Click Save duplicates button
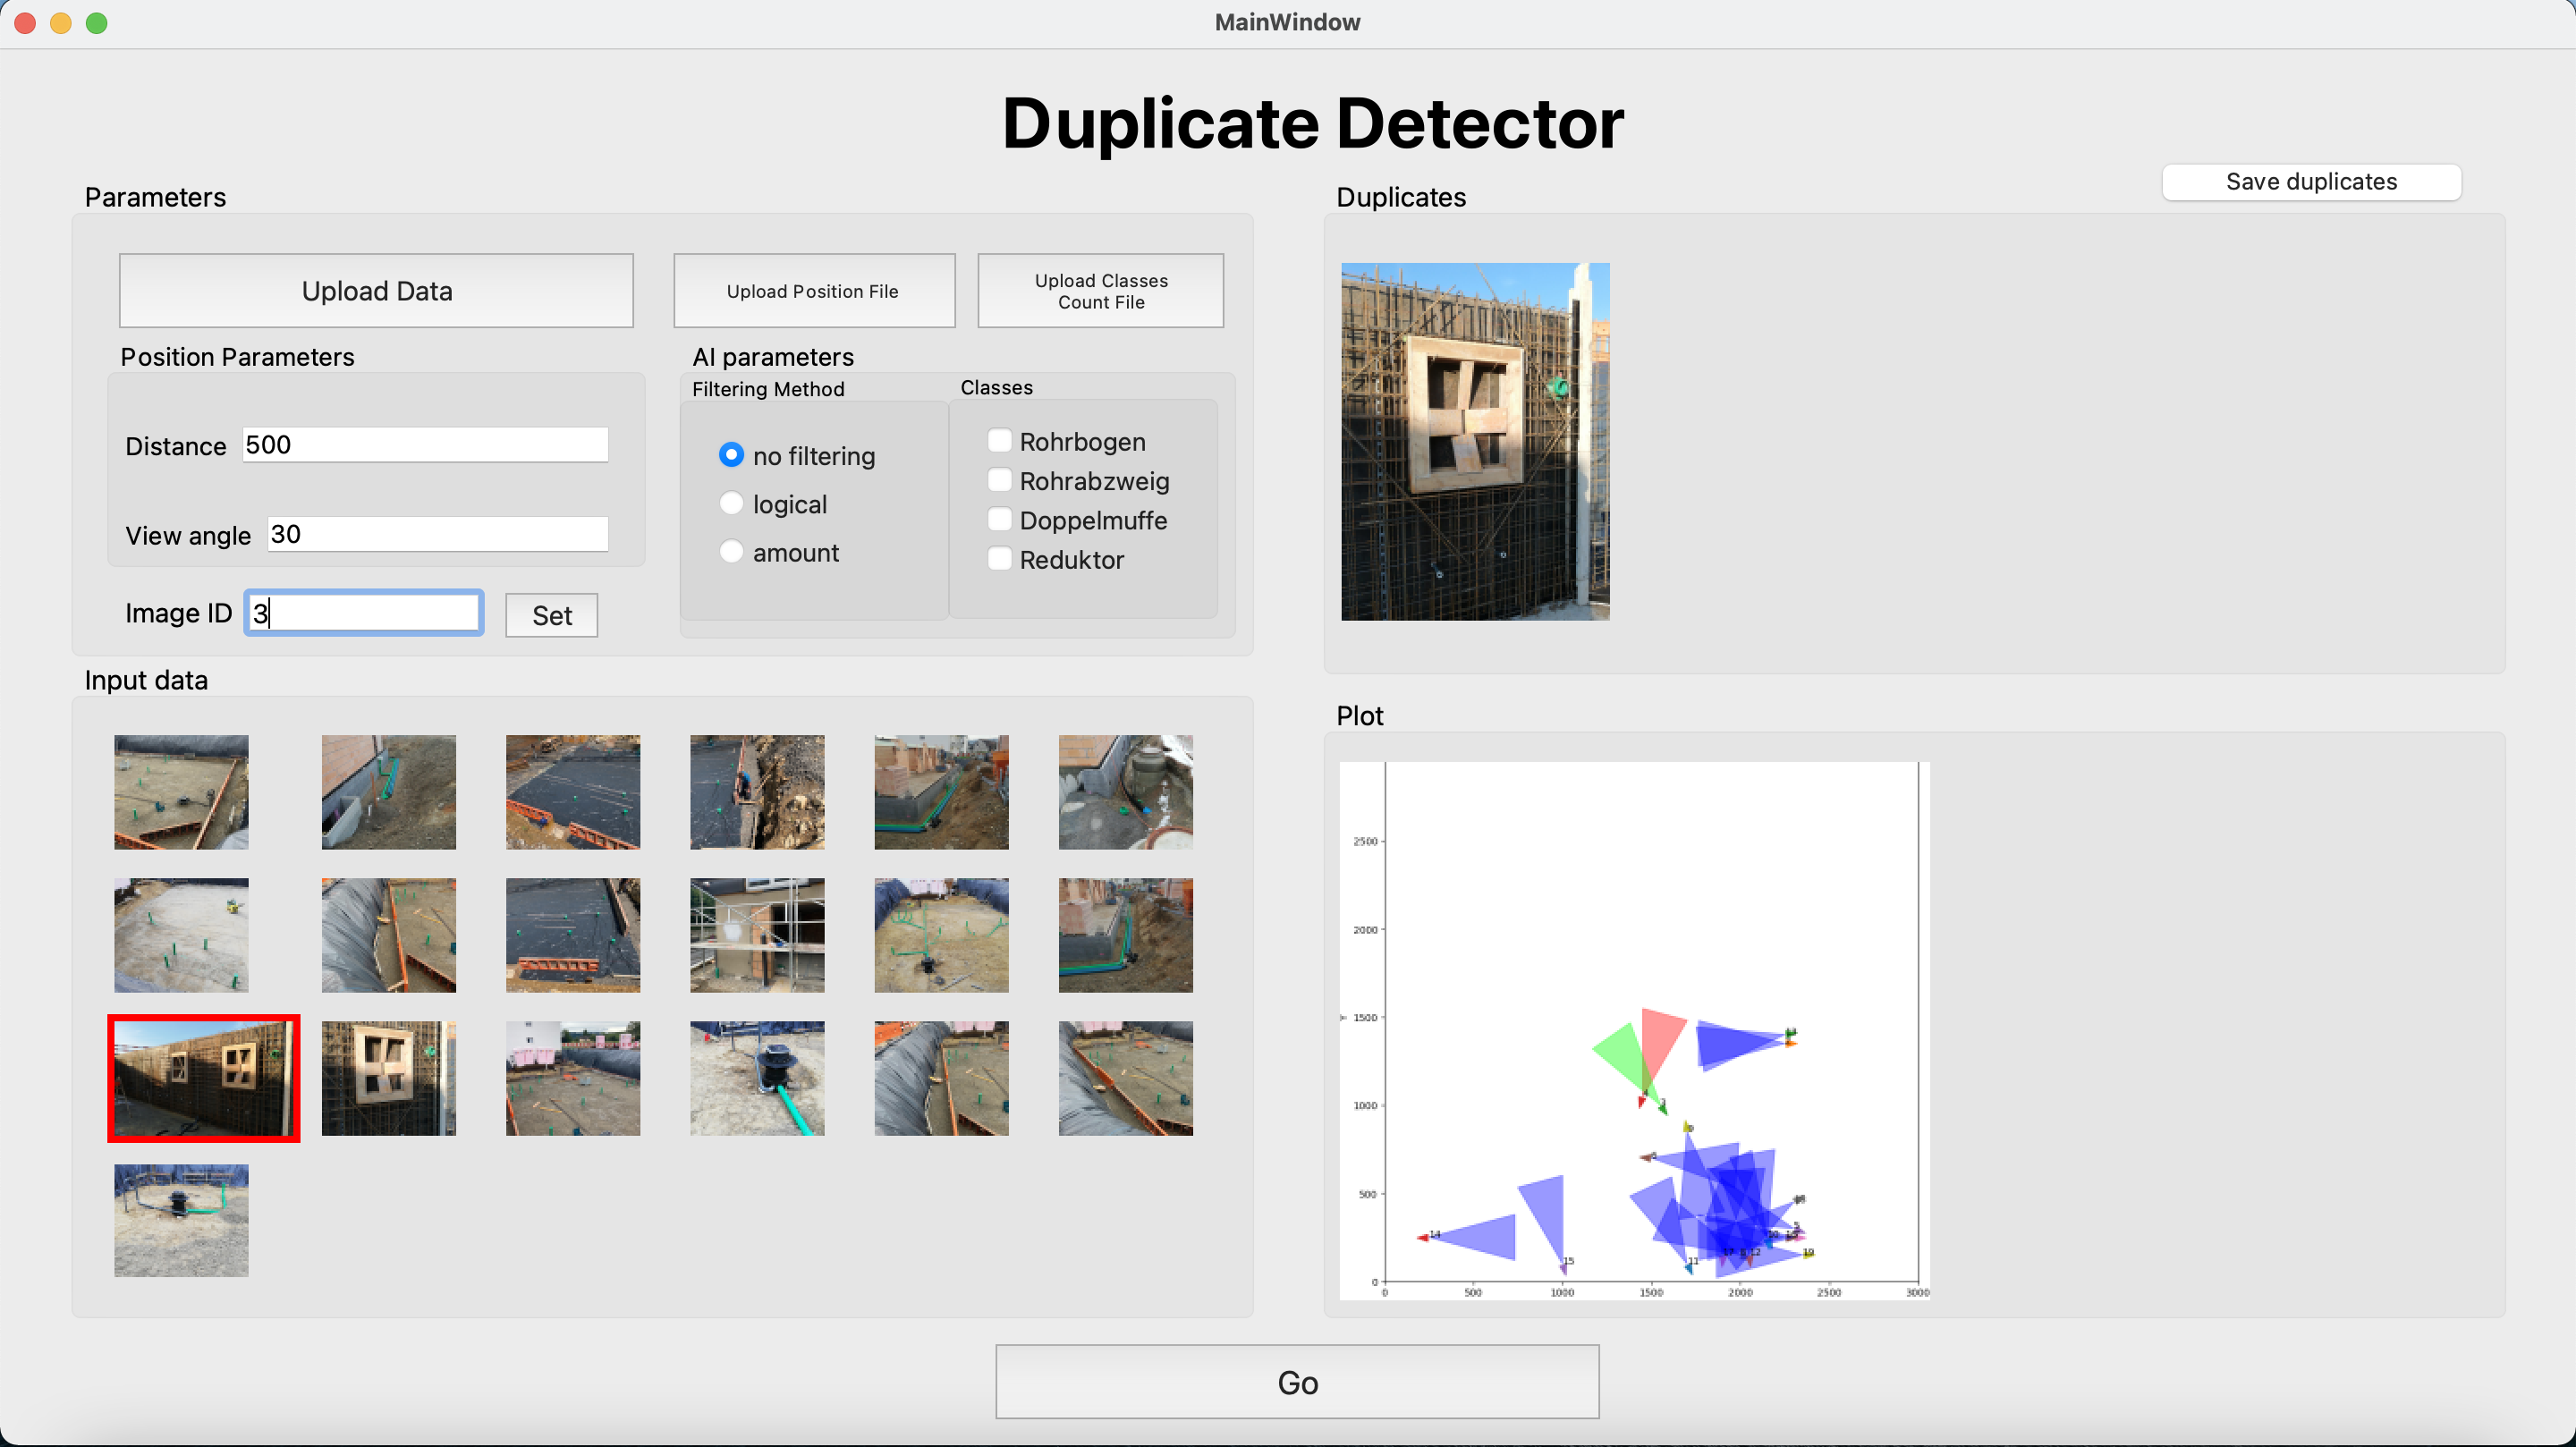 pos(2310,182)
